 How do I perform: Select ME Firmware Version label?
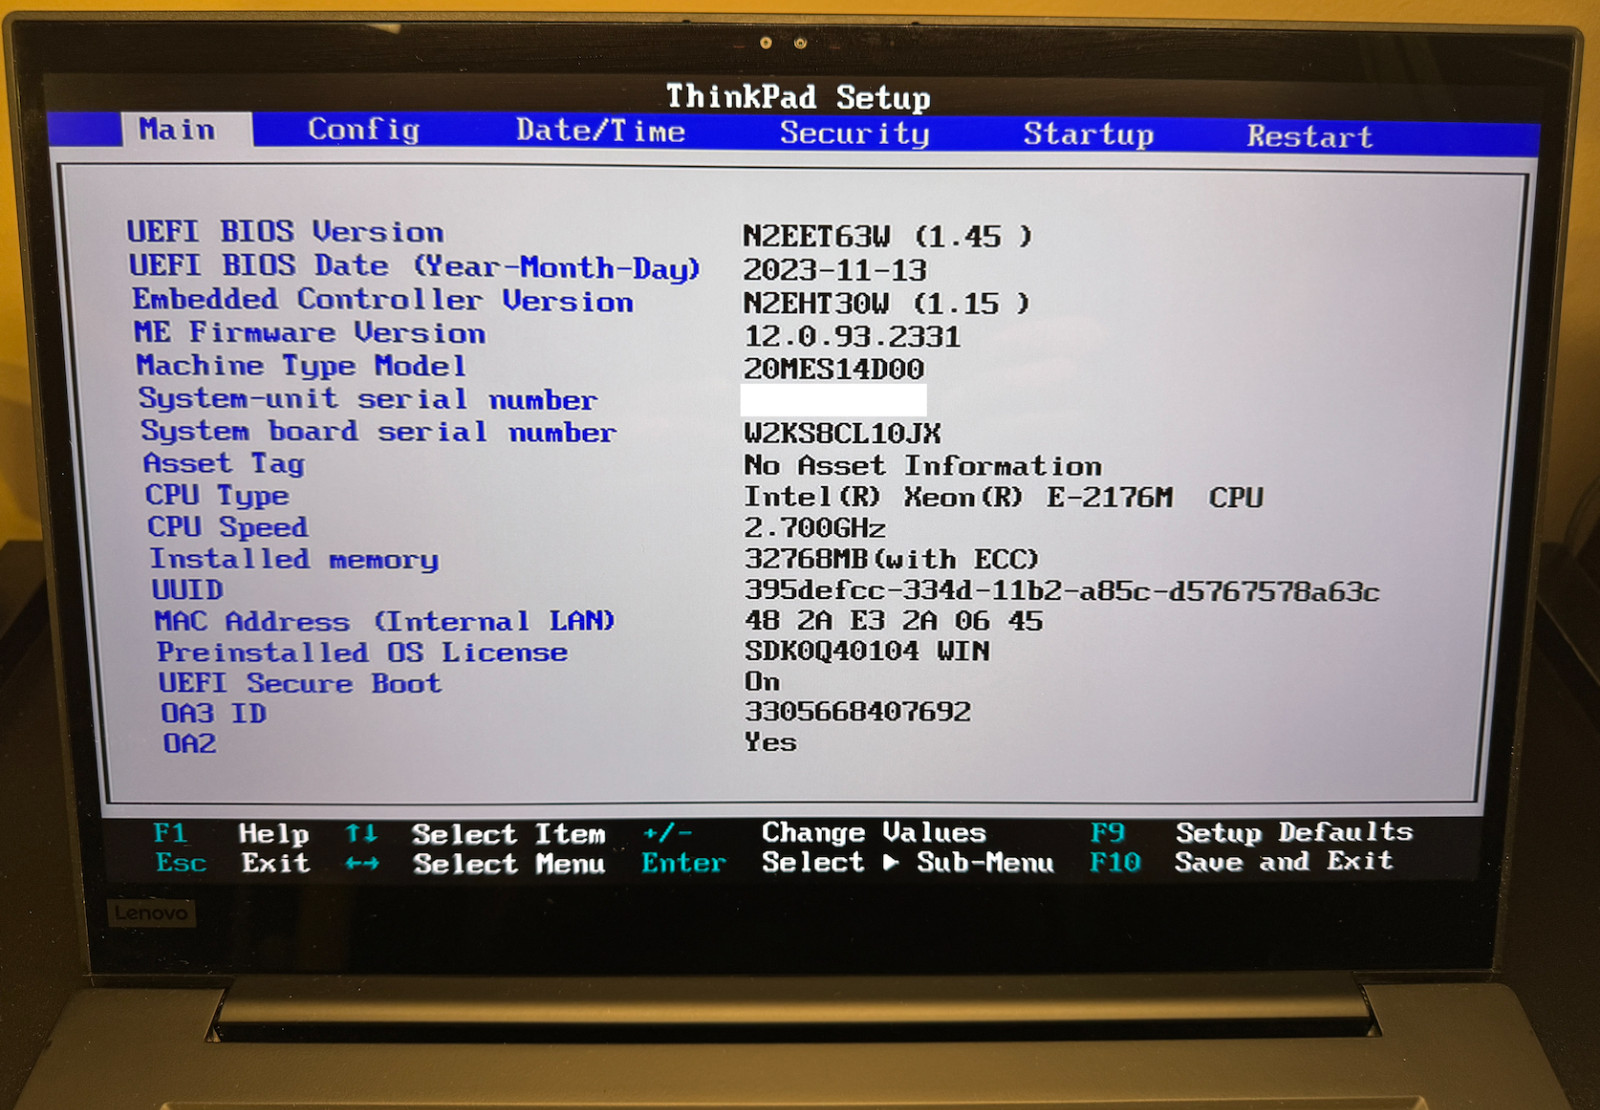click(310, 332)
